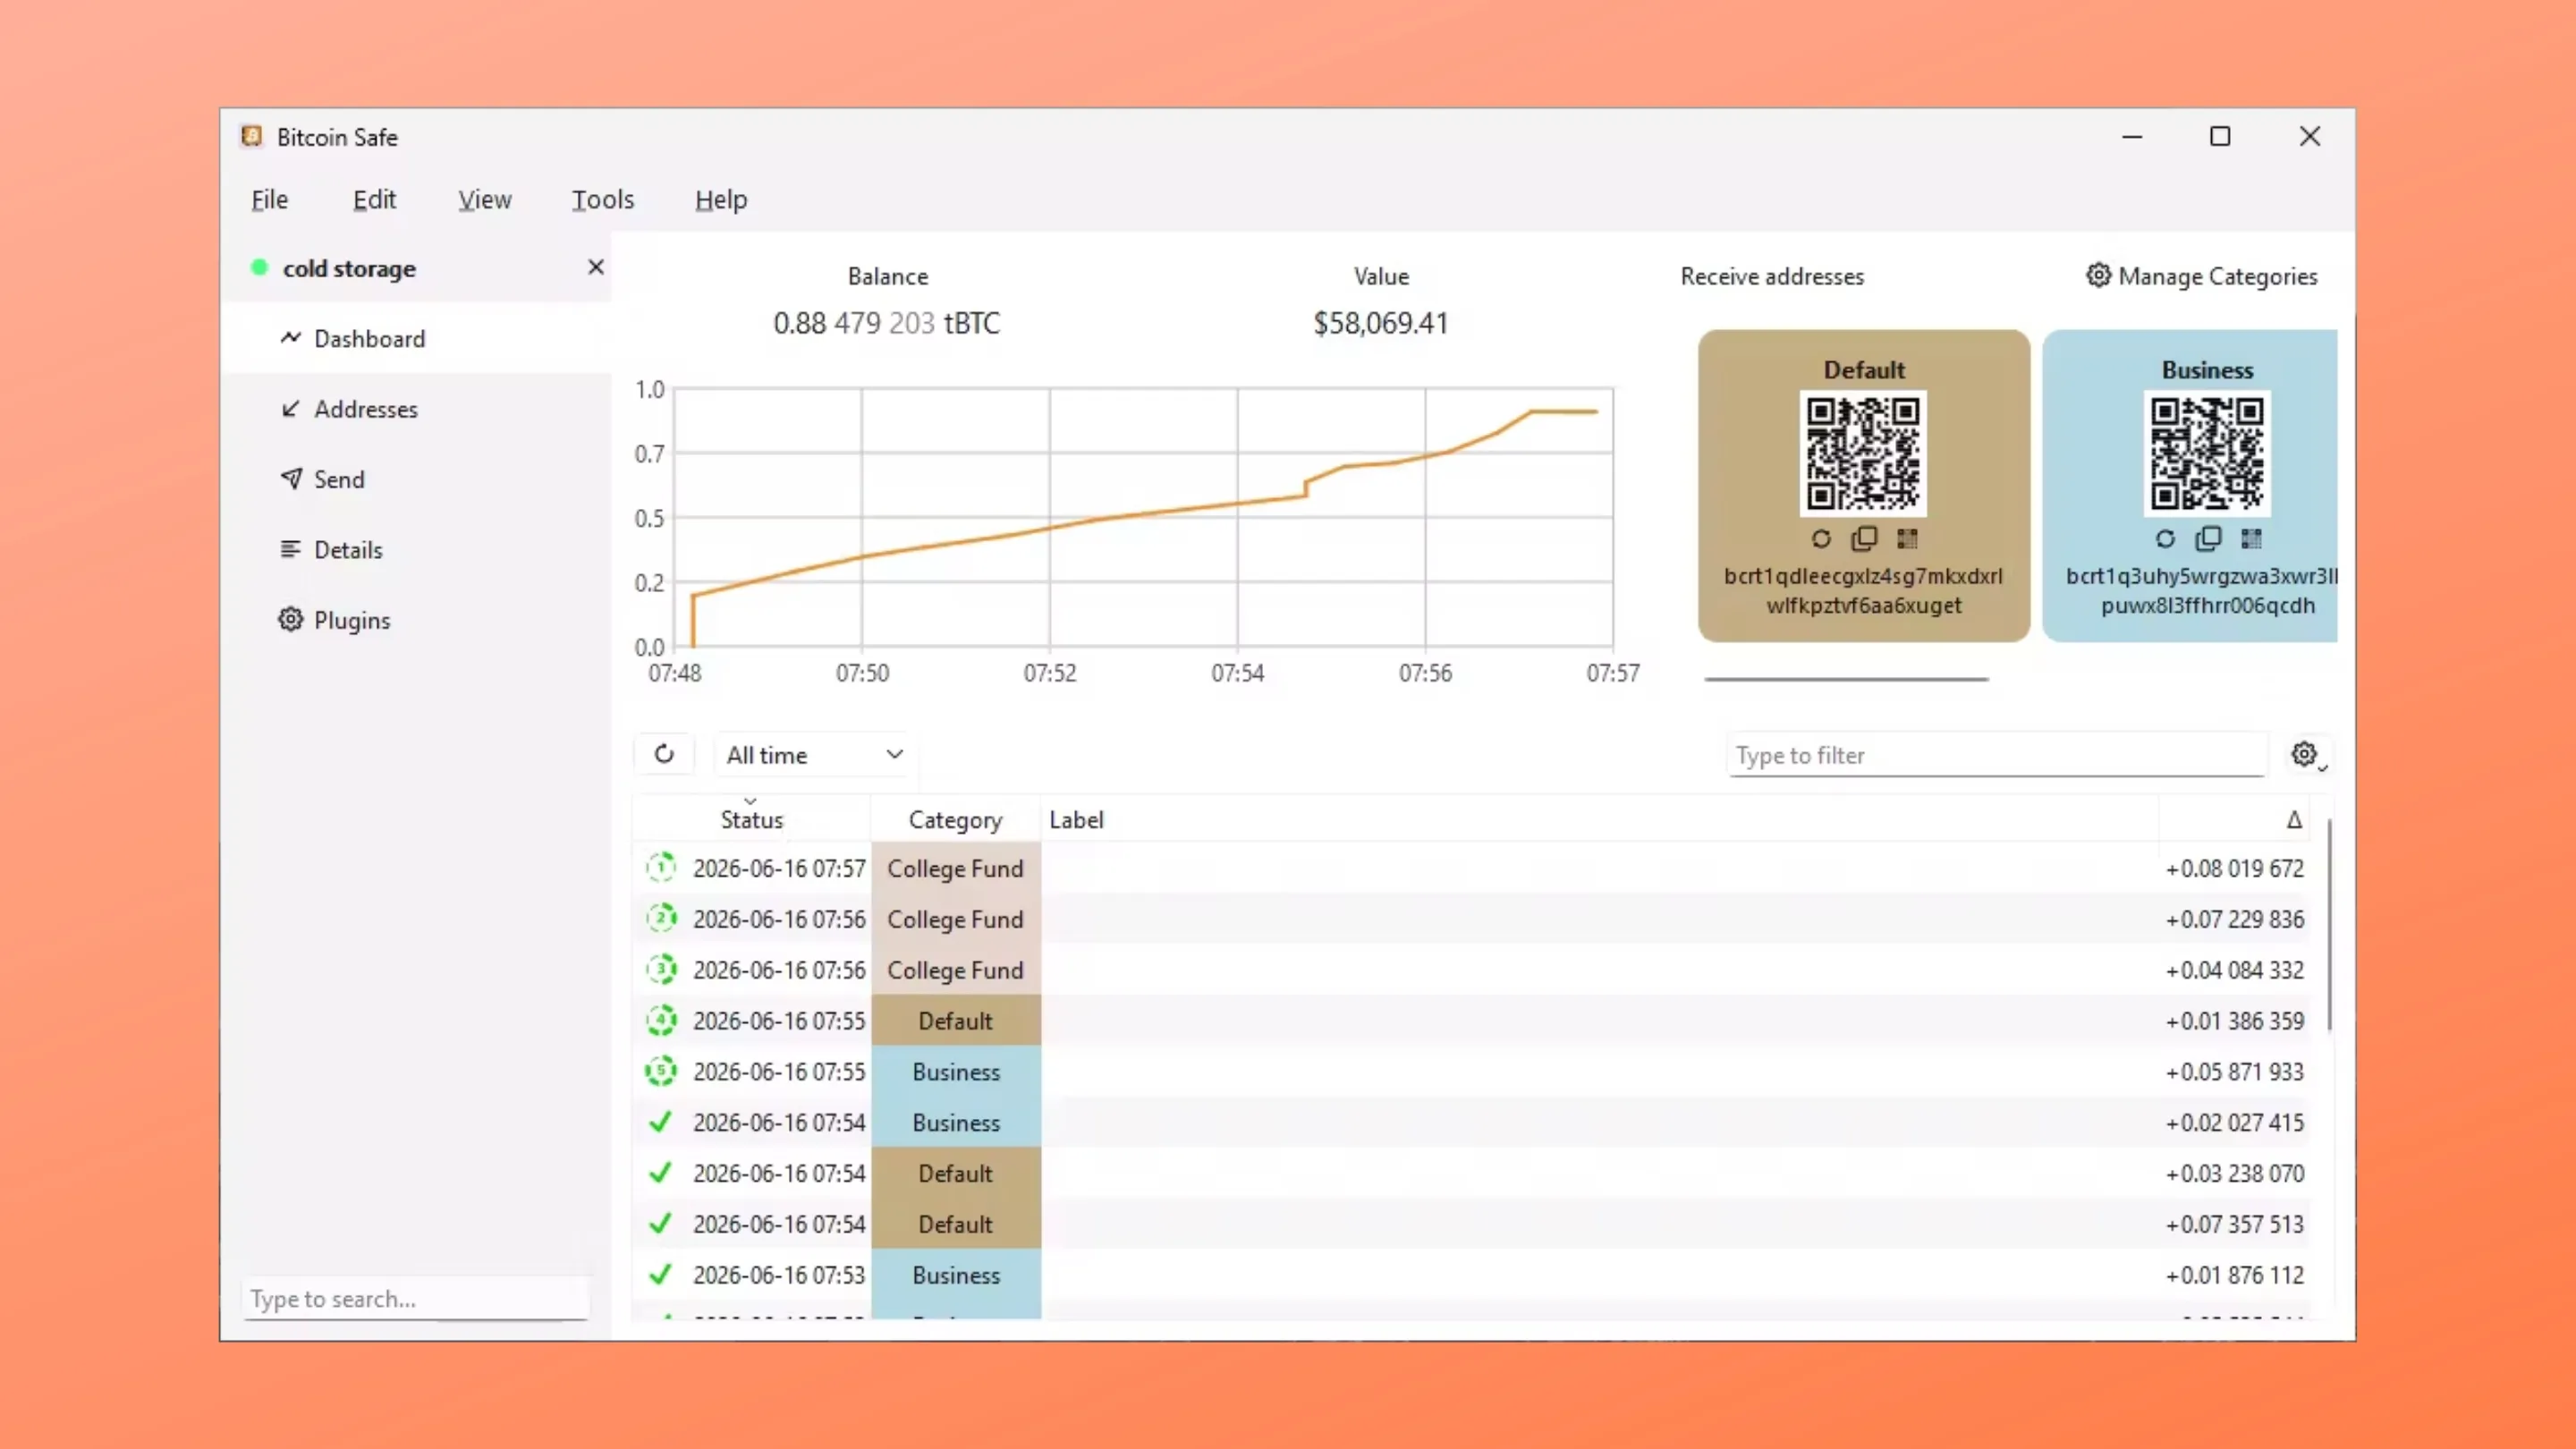Image resolution: width=2576 pixels, height=1449 pixels.
Task: Copy the Default receive address
Action: (x=1864, y=539)
